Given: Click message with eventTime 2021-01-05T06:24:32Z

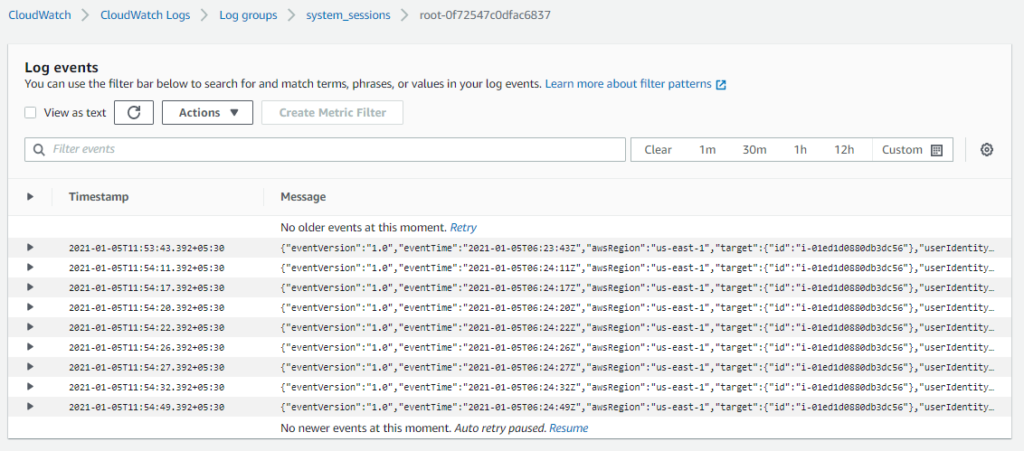Looking at the screenshot, I should tap(638, 387).
